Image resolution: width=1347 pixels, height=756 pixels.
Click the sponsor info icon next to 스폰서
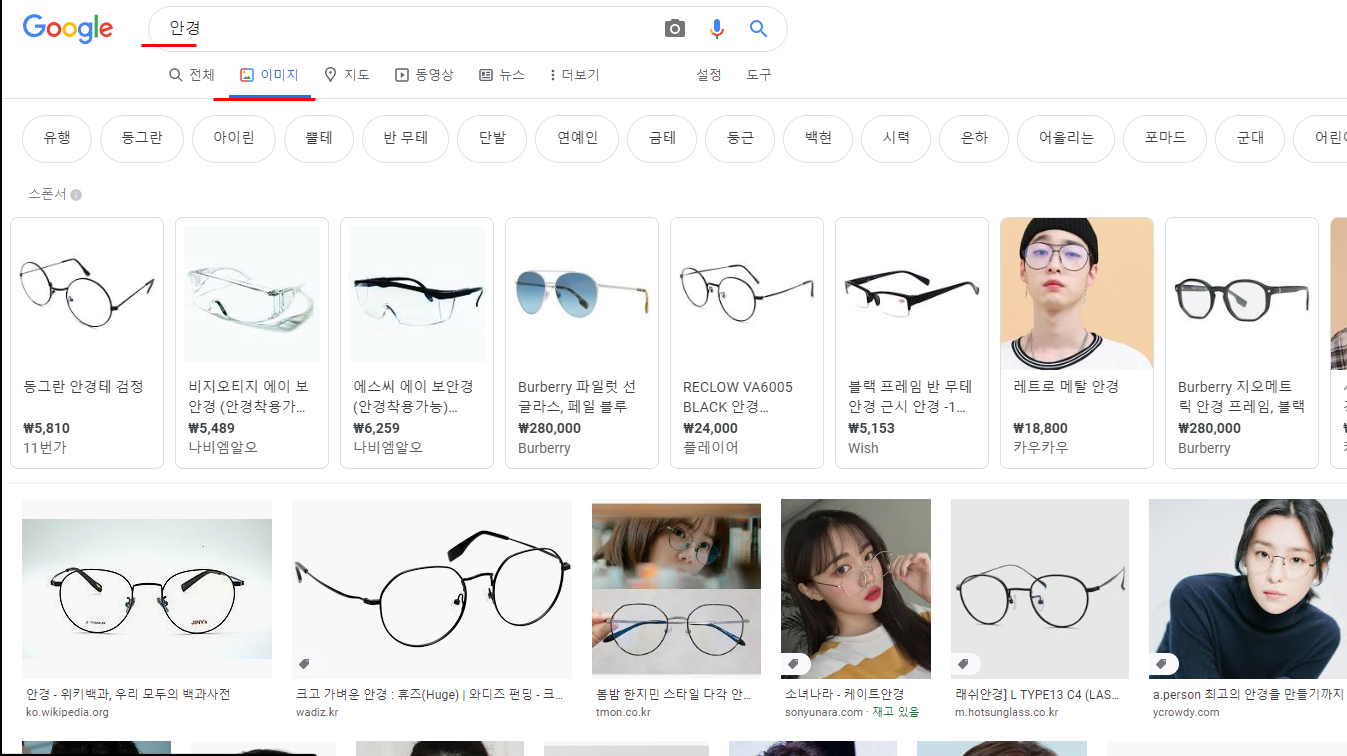(76, 195)
